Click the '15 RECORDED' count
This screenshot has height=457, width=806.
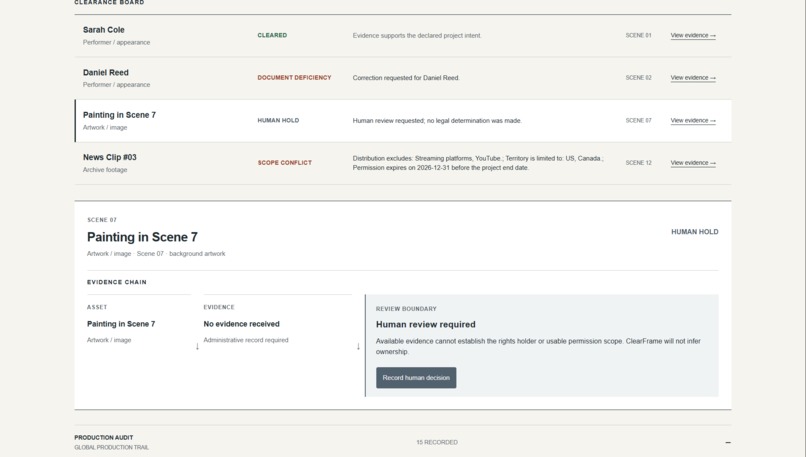coord(437,442)
